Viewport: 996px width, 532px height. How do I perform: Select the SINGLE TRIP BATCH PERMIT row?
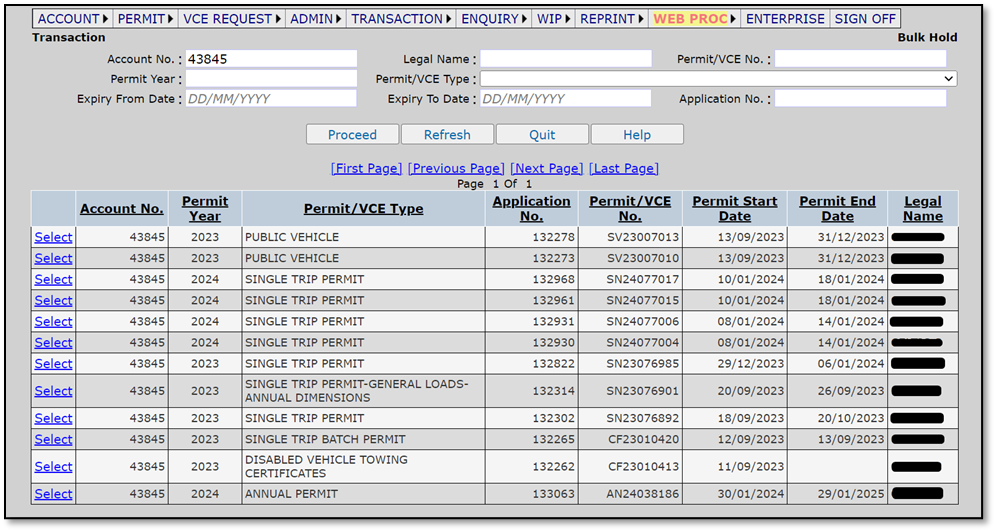click(53, 439)
